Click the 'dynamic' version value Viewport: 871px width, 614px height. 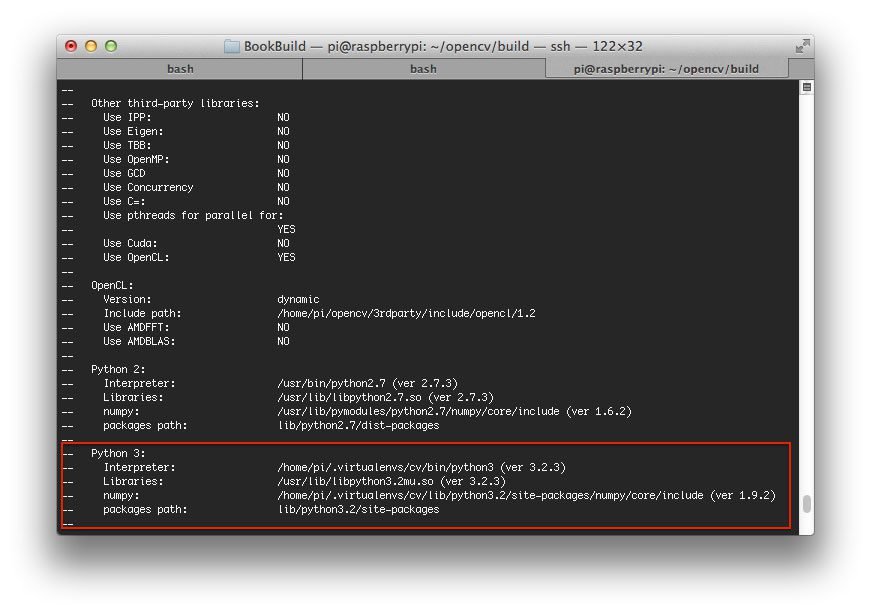pyautogui.click(x=298, y=299)
